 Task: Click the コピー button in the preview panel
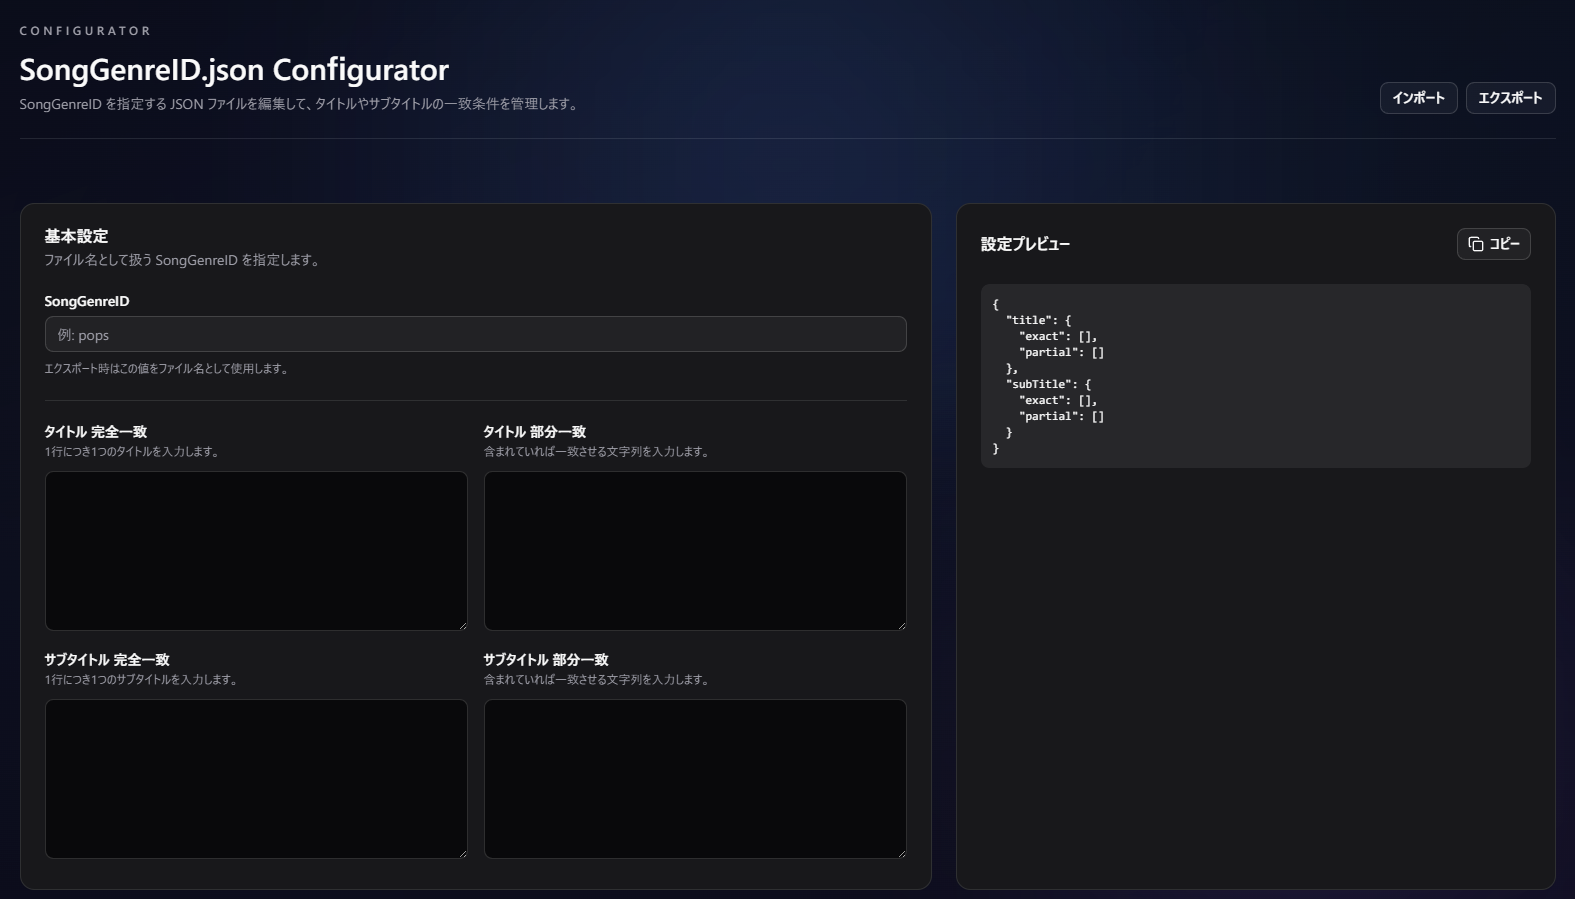[1493, 244]
